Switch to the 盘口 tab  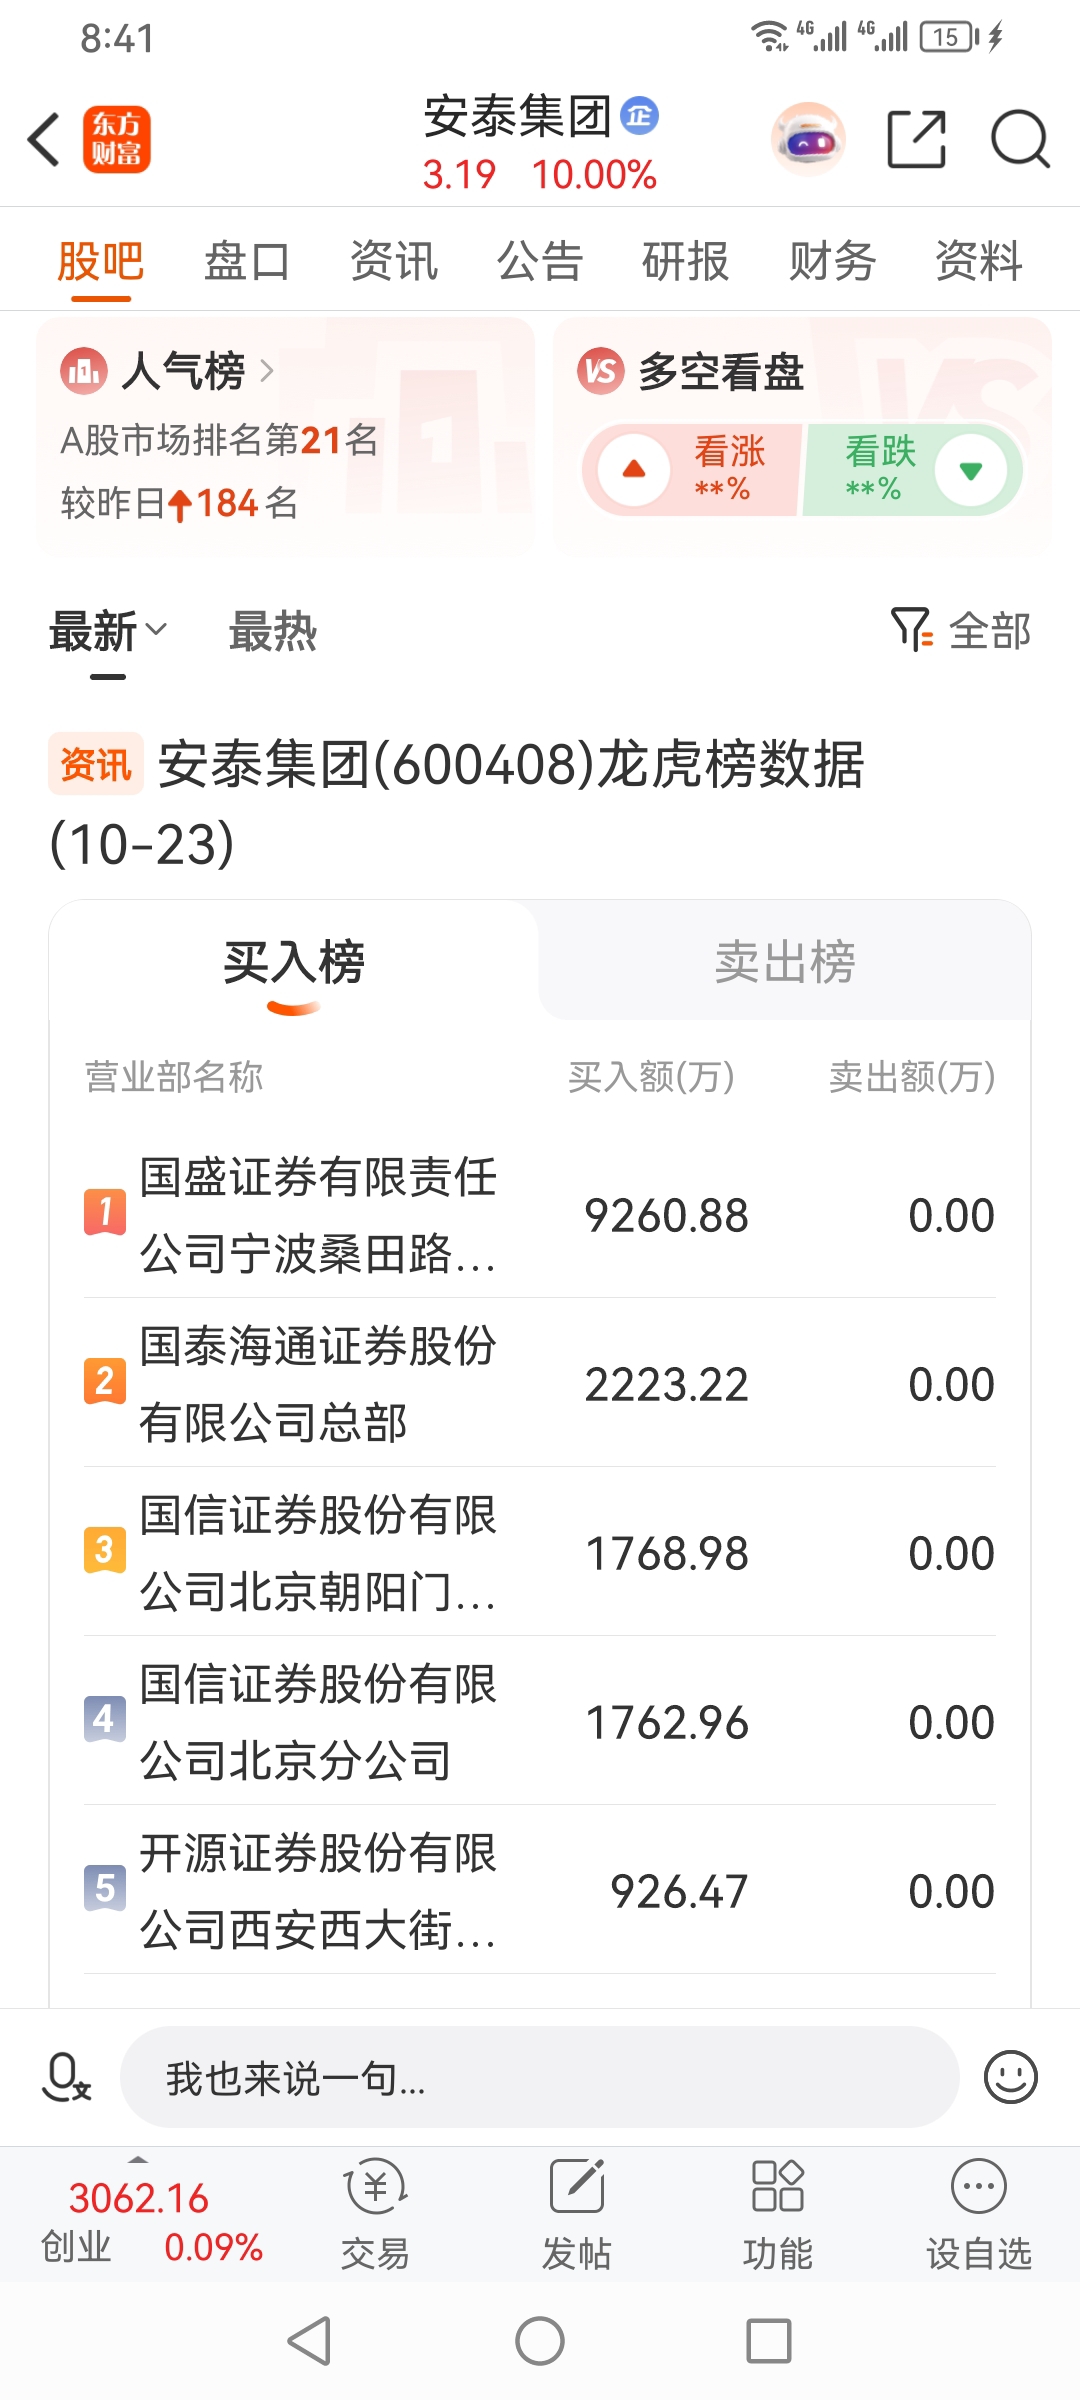click(247, 262)
